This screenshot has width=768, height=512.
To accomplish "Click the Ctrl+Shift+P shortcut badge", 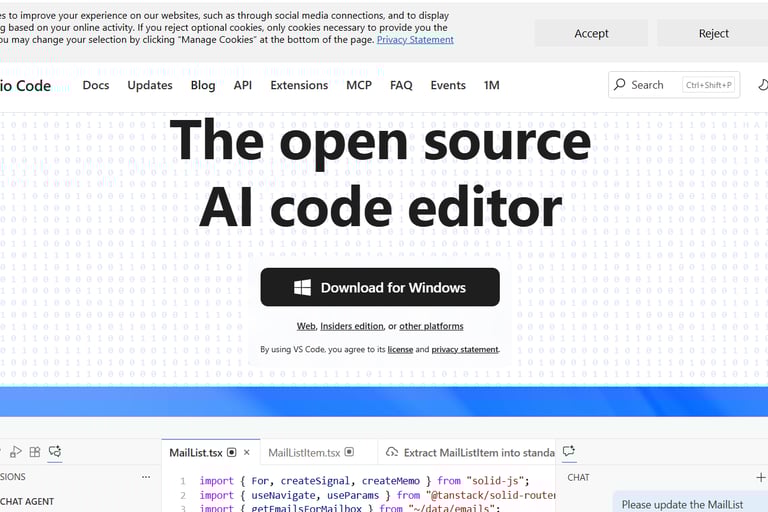I will coord(708,85).
